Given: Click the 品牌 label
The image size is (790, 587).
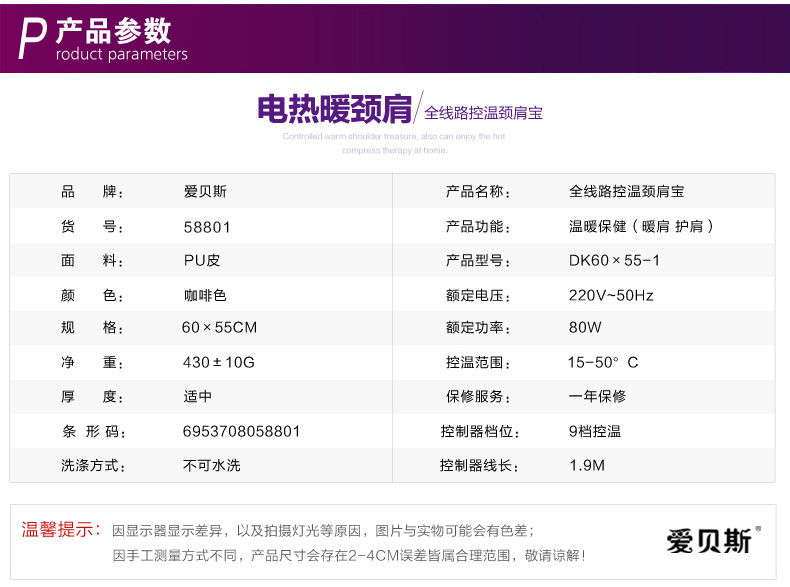Looking at the screenshot, I should [x=92, y=191].
